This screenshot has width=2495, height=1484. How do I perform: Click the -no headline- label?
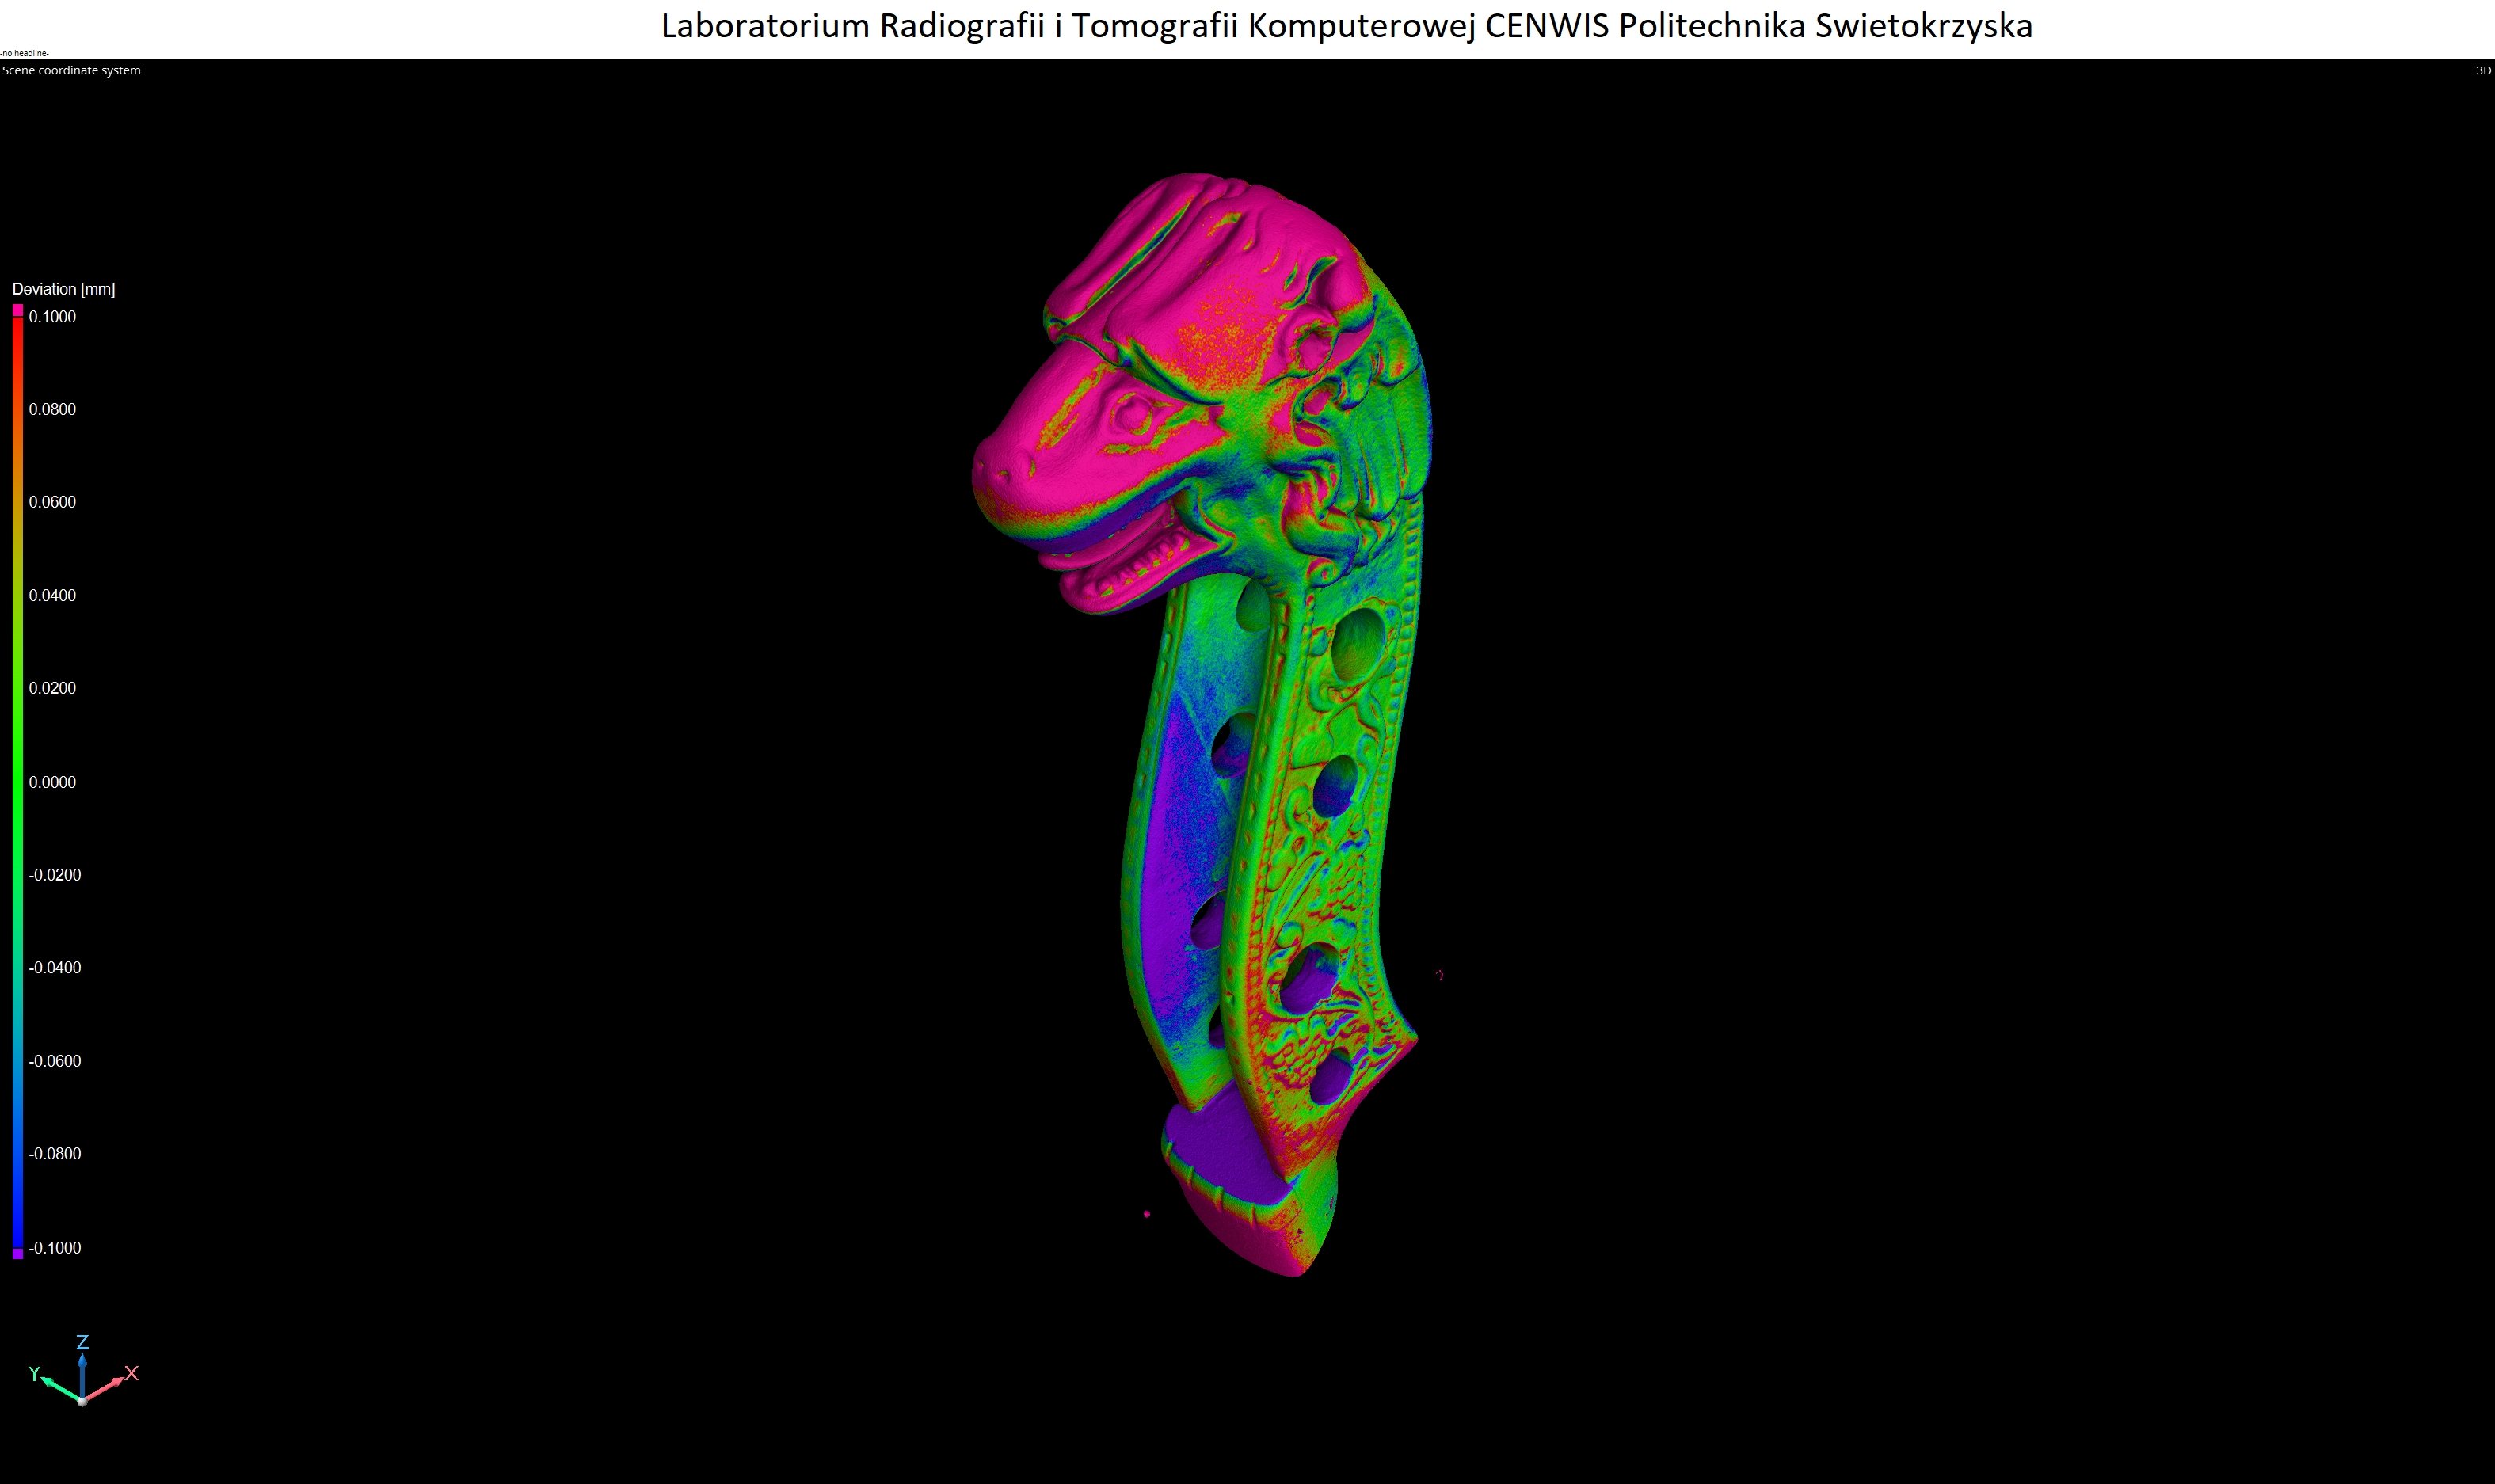(x=25, y=53)
